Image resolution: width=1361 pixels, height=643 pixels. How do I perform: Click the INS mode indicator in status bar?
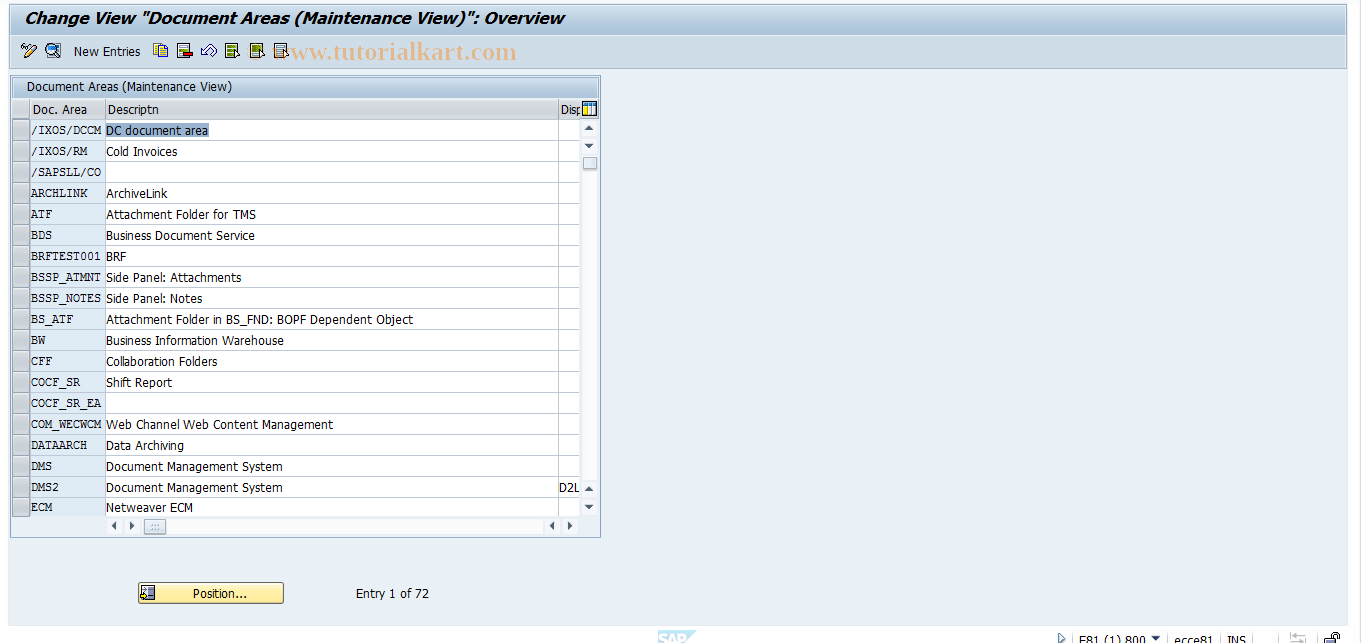coord(1237,639)
